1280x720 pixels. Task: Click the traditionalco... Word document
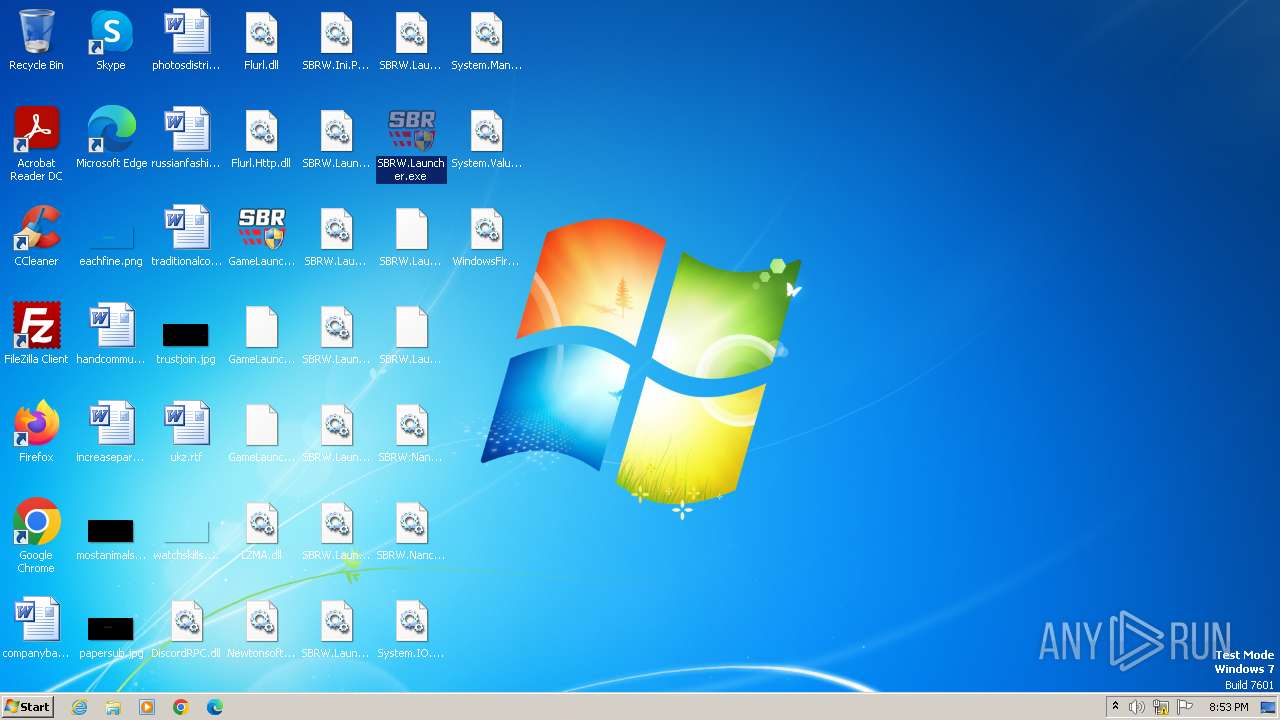[x=186, y=237]
